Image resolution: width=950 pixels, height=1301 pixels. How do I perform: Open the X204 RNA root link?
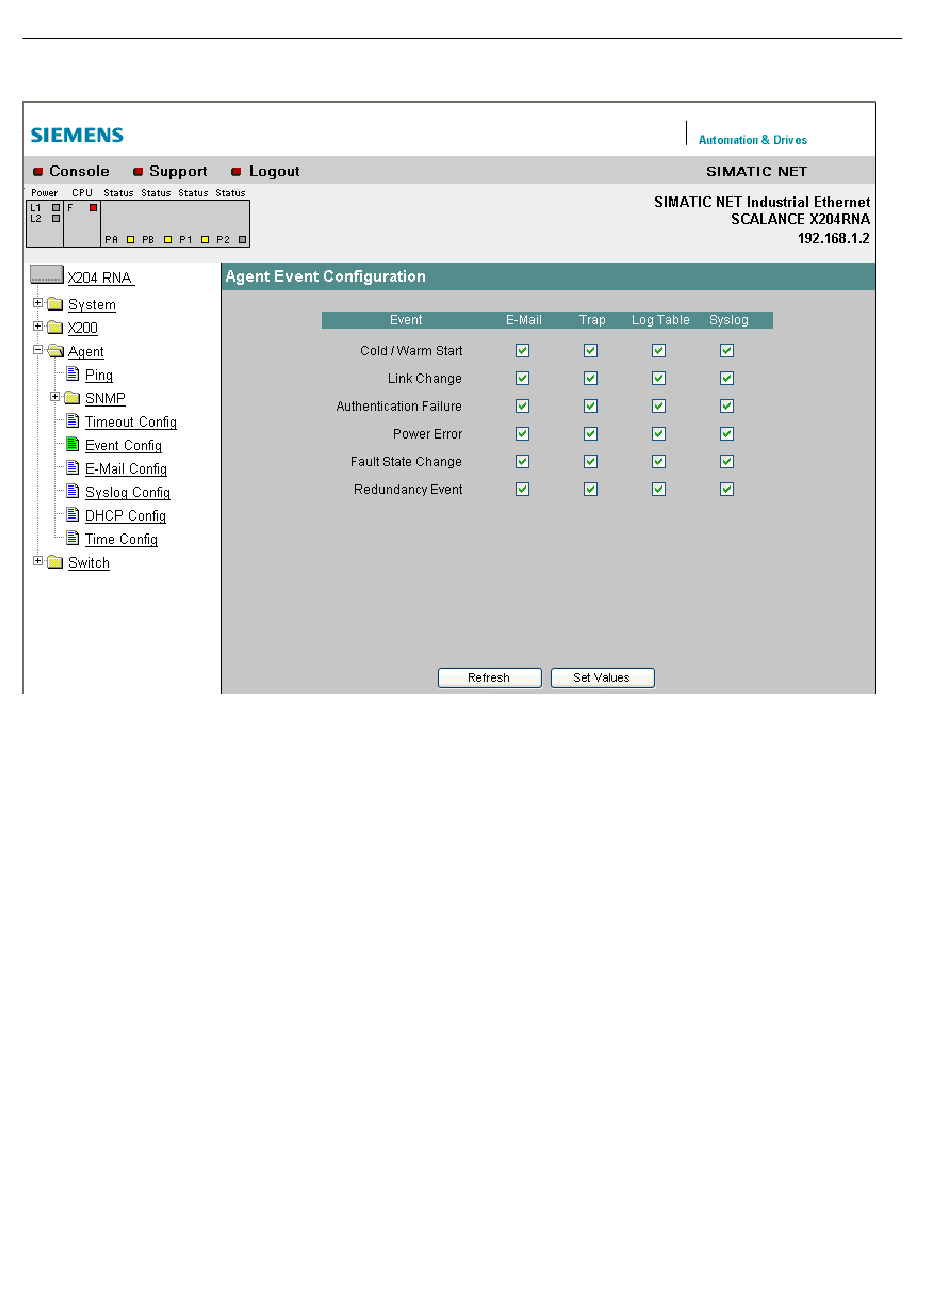coord(100,277)
